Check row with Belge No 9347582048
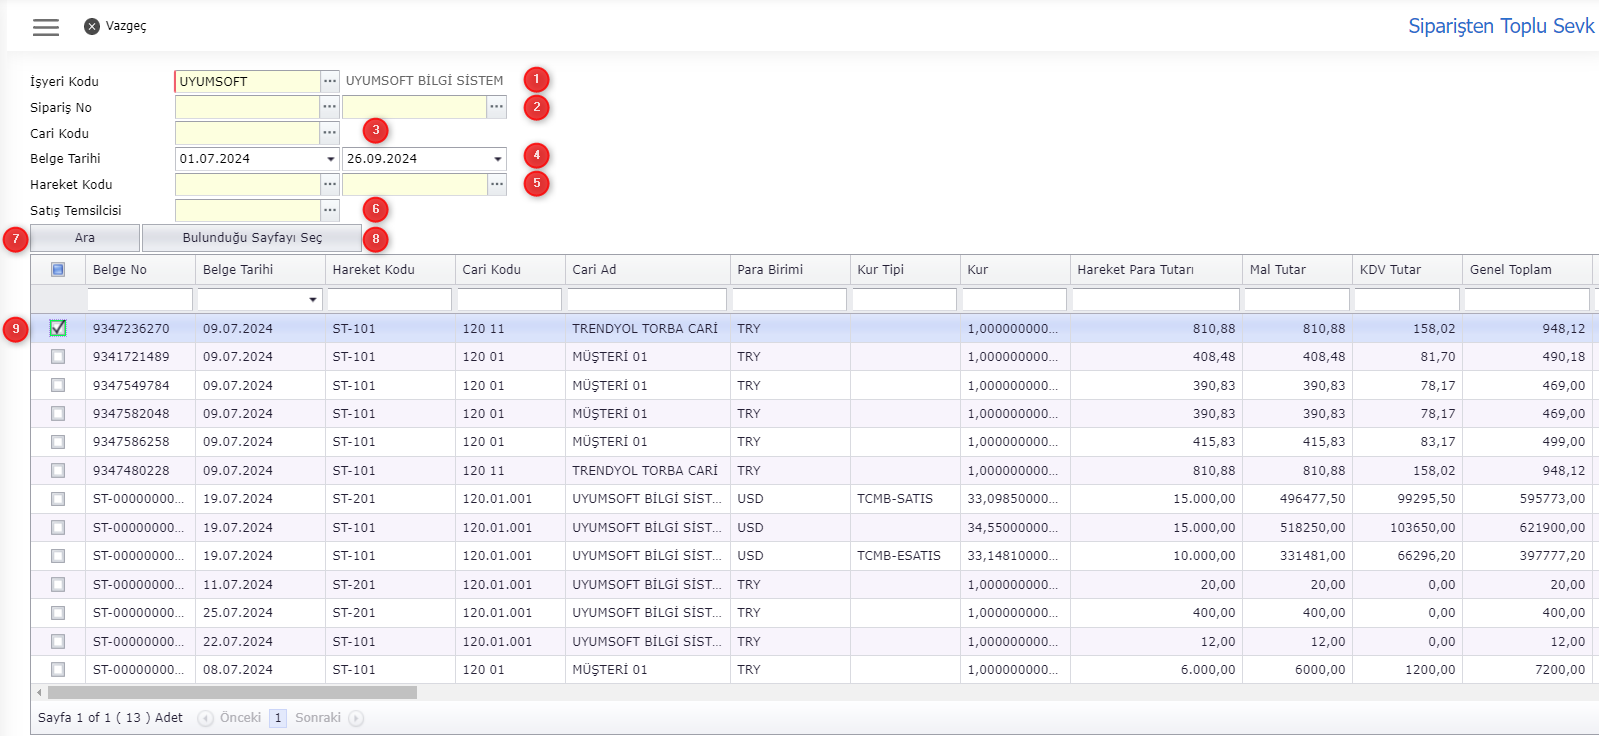Screen dimensions: 1599x736 point(58,413)
